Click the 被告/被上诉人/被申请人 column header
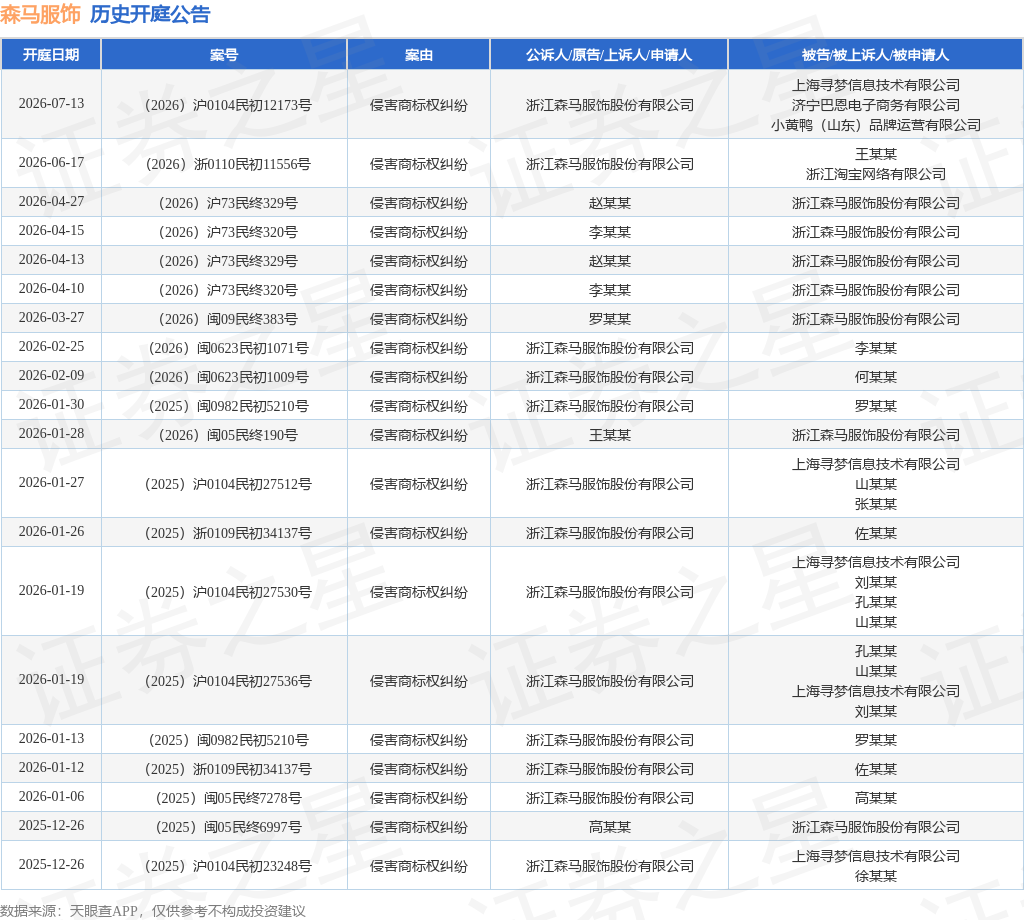 point(875,55)
